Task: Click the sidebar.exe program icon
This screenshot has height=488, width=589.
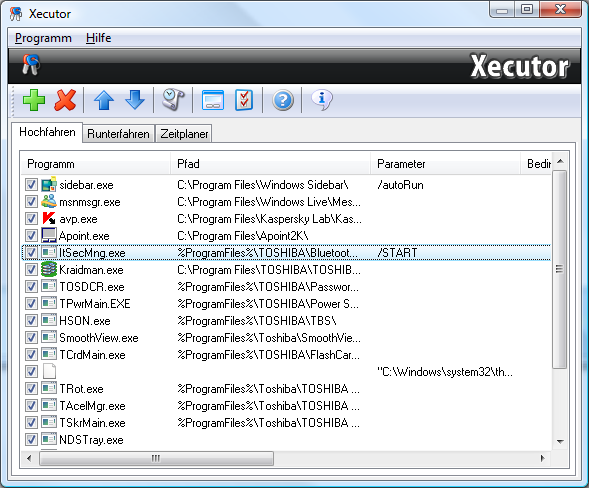Action: [49, 185]
